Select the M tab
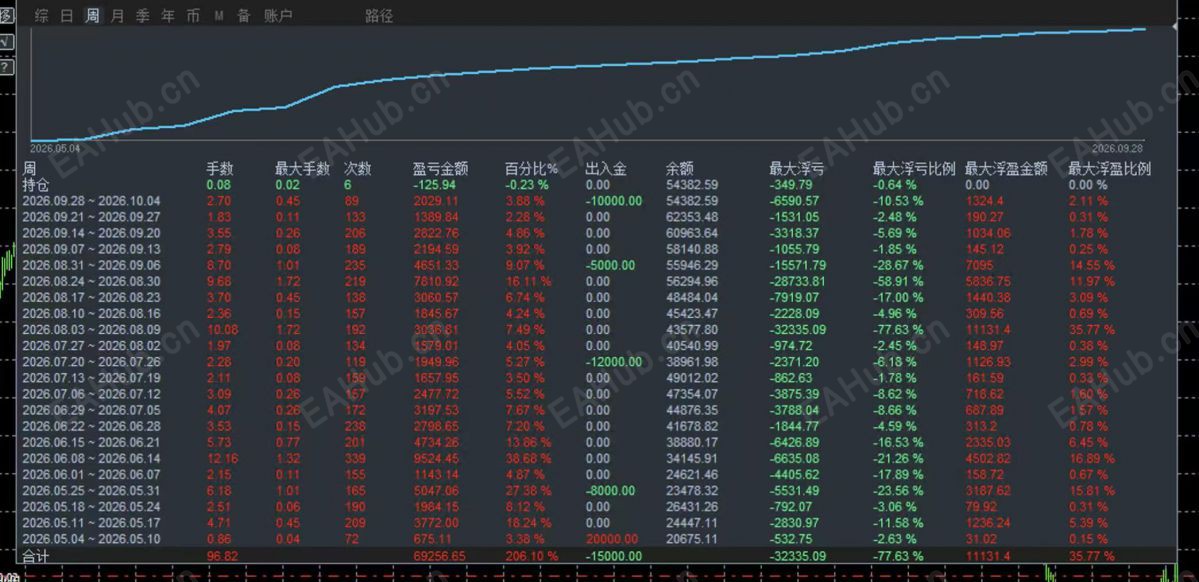This screenshot has width=1199, height=582. click(x=219, y=15)
